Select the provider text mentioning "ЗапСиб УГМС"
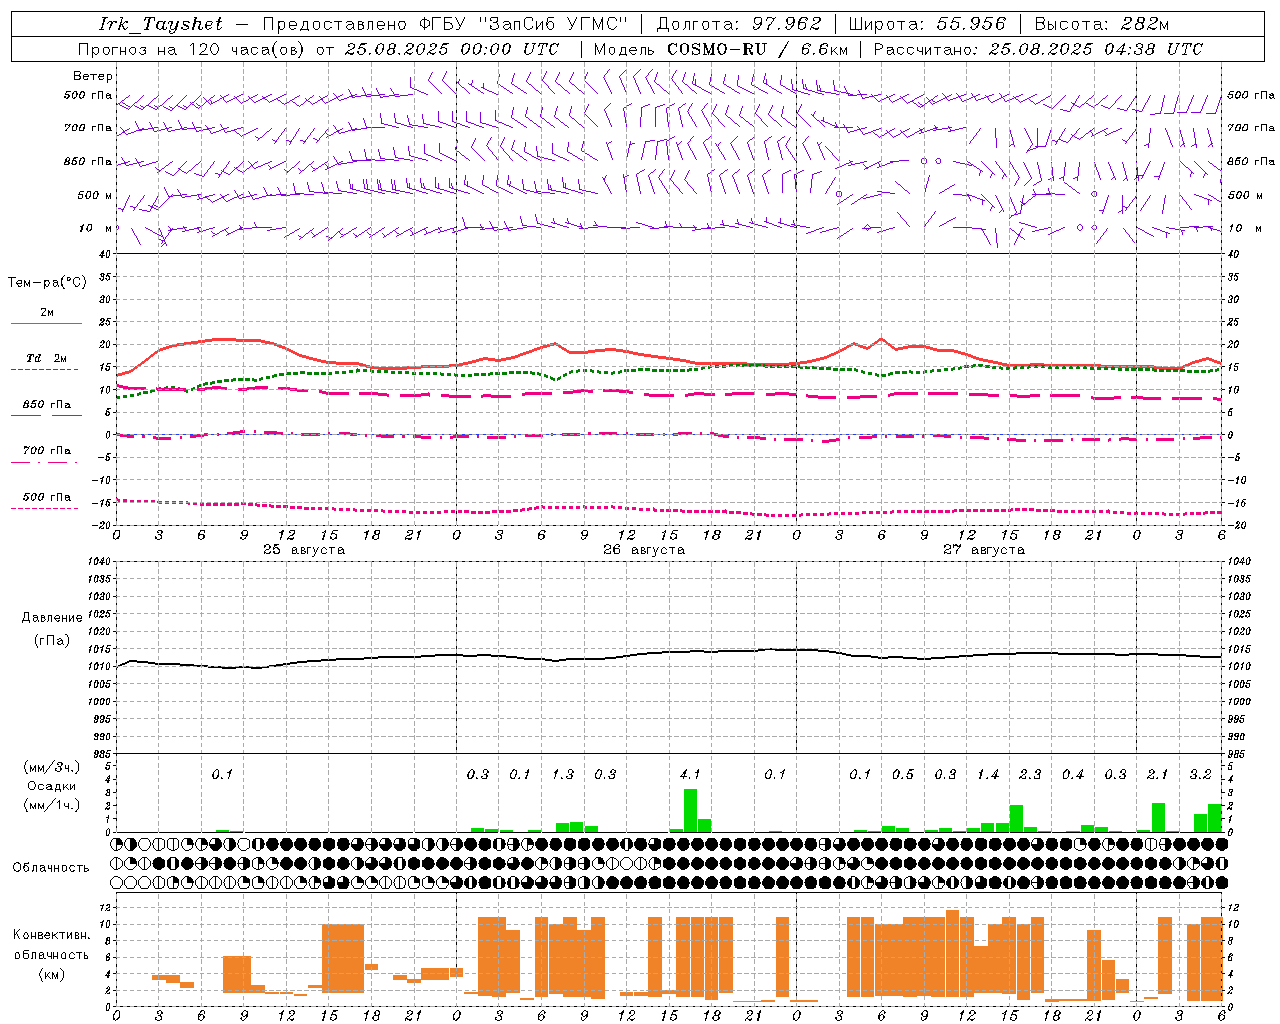Viewport: 1280px width, 1024px height. 445,24
